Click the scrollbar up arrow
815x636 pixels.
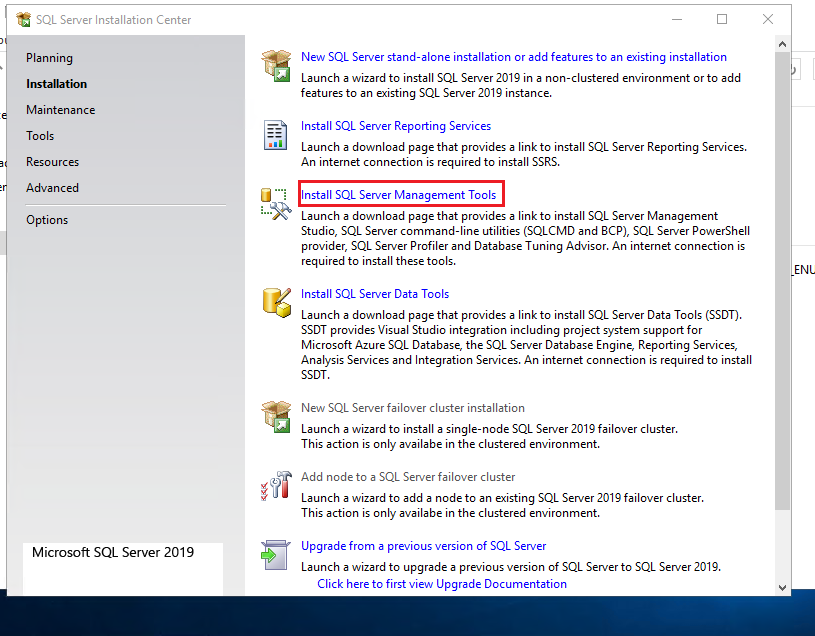point(782,45)
